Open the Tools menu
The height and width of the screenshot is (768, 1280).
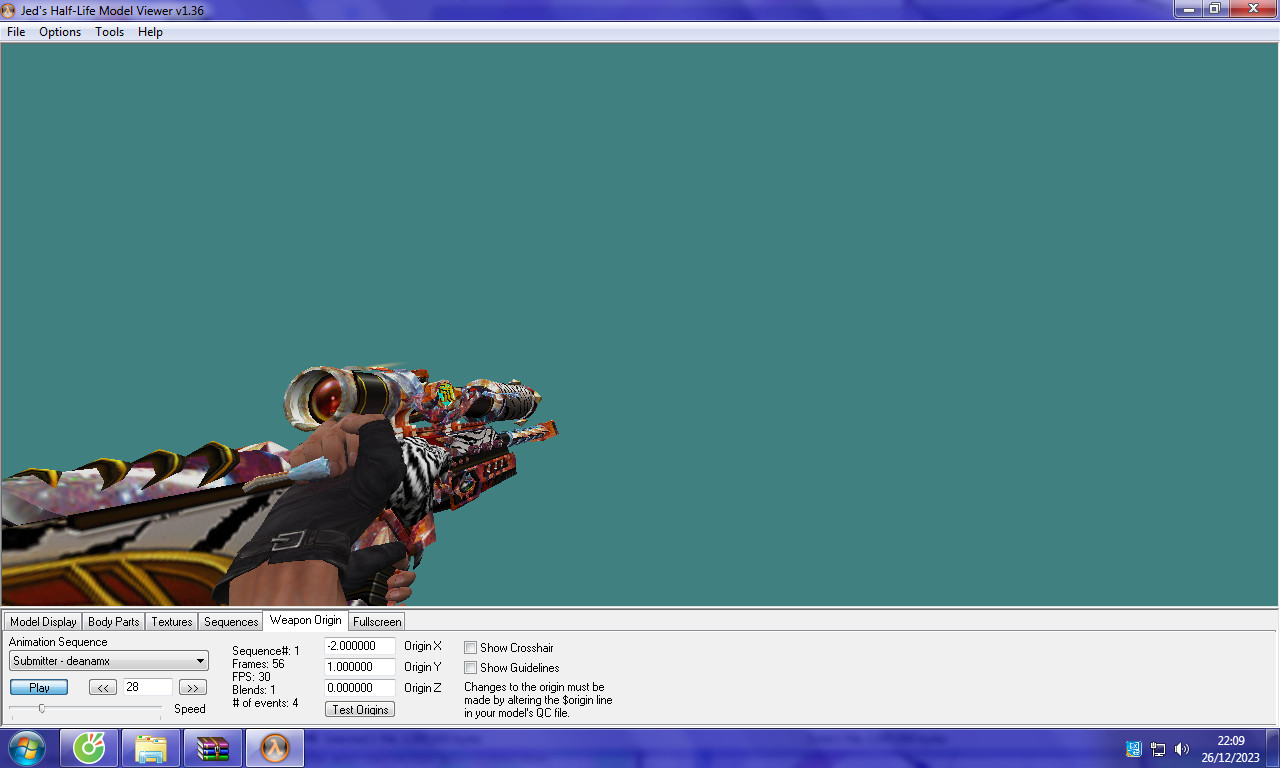[109, 31]
